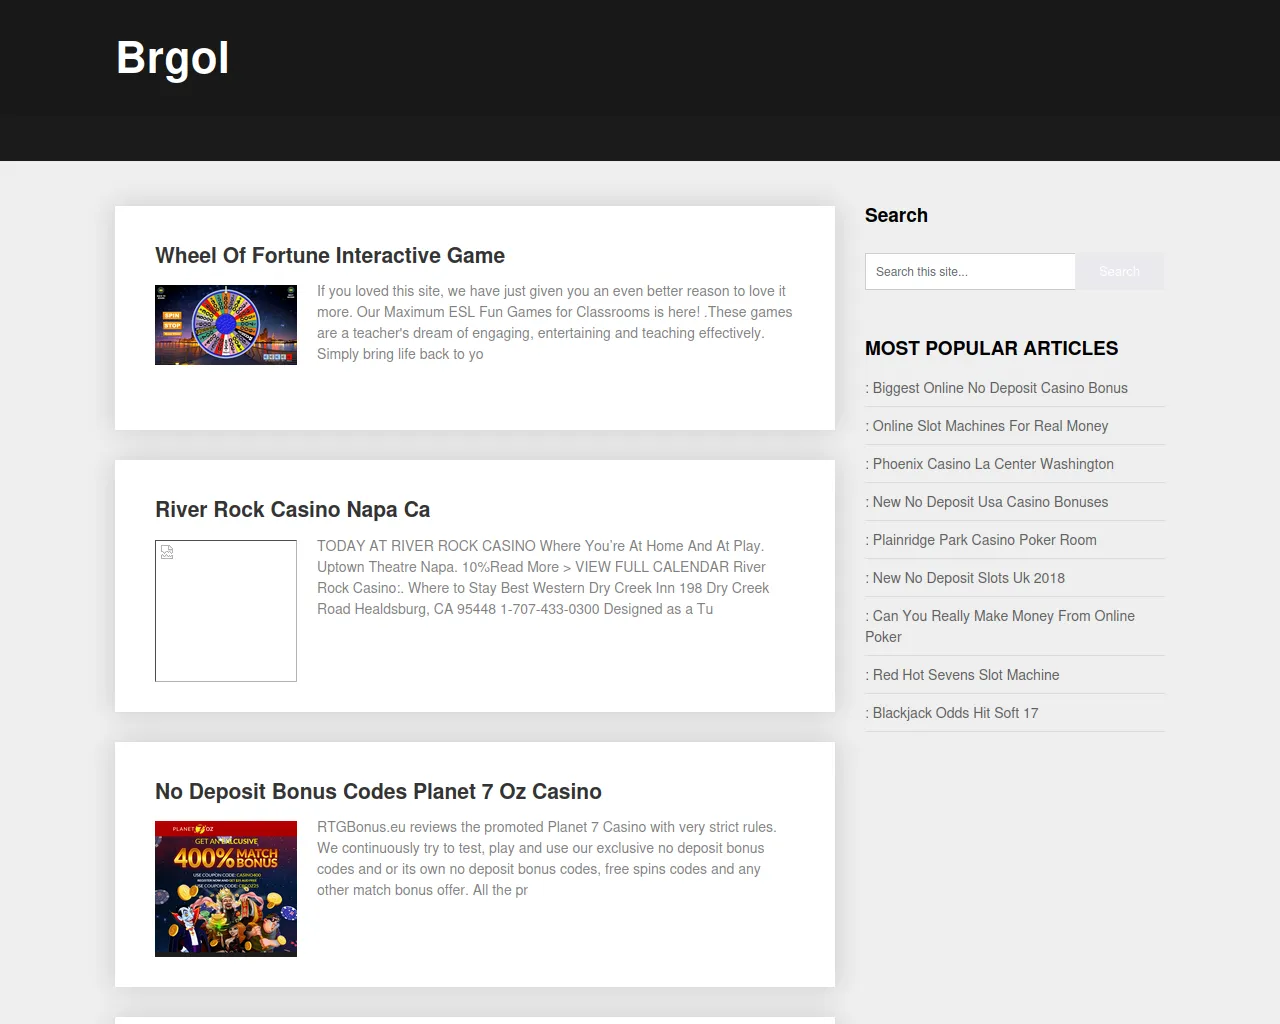
Task: Open the Wheel Of Fortune Interactive Game article
Action: tap(330, 256)
